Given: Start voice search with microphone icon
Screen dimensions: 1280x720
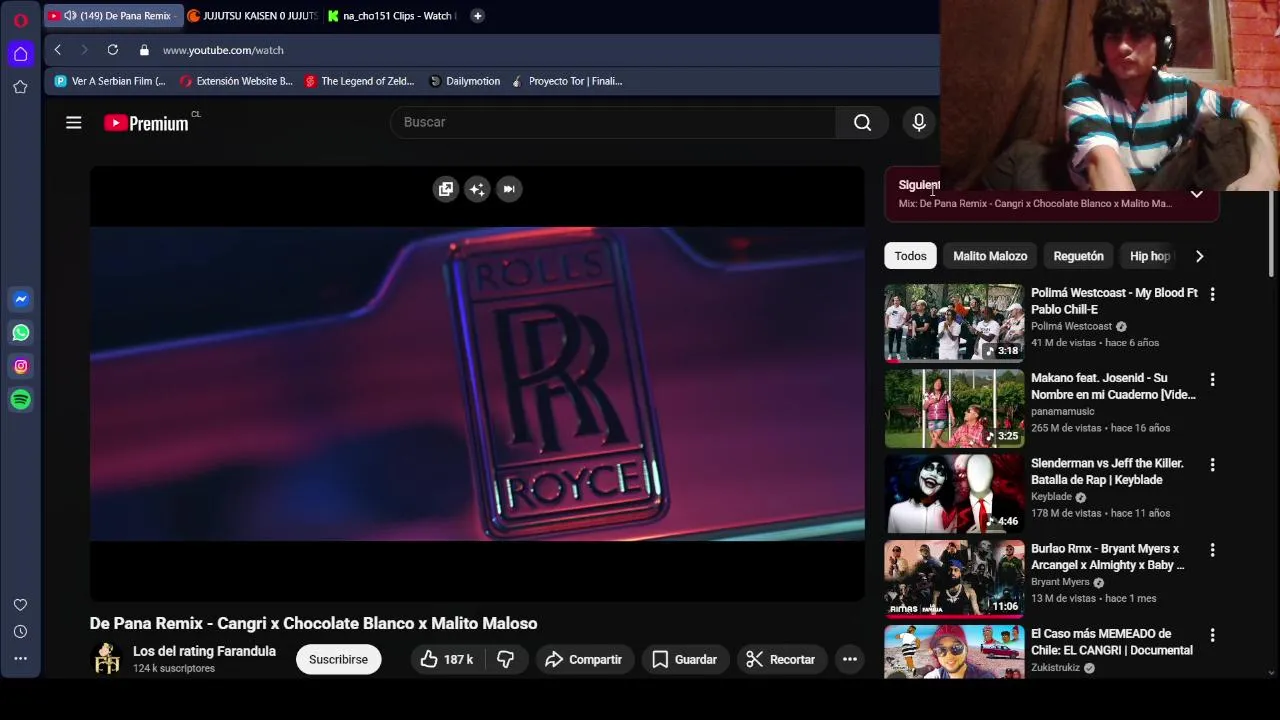Looking at the screenshot, I should click(919, 122).
